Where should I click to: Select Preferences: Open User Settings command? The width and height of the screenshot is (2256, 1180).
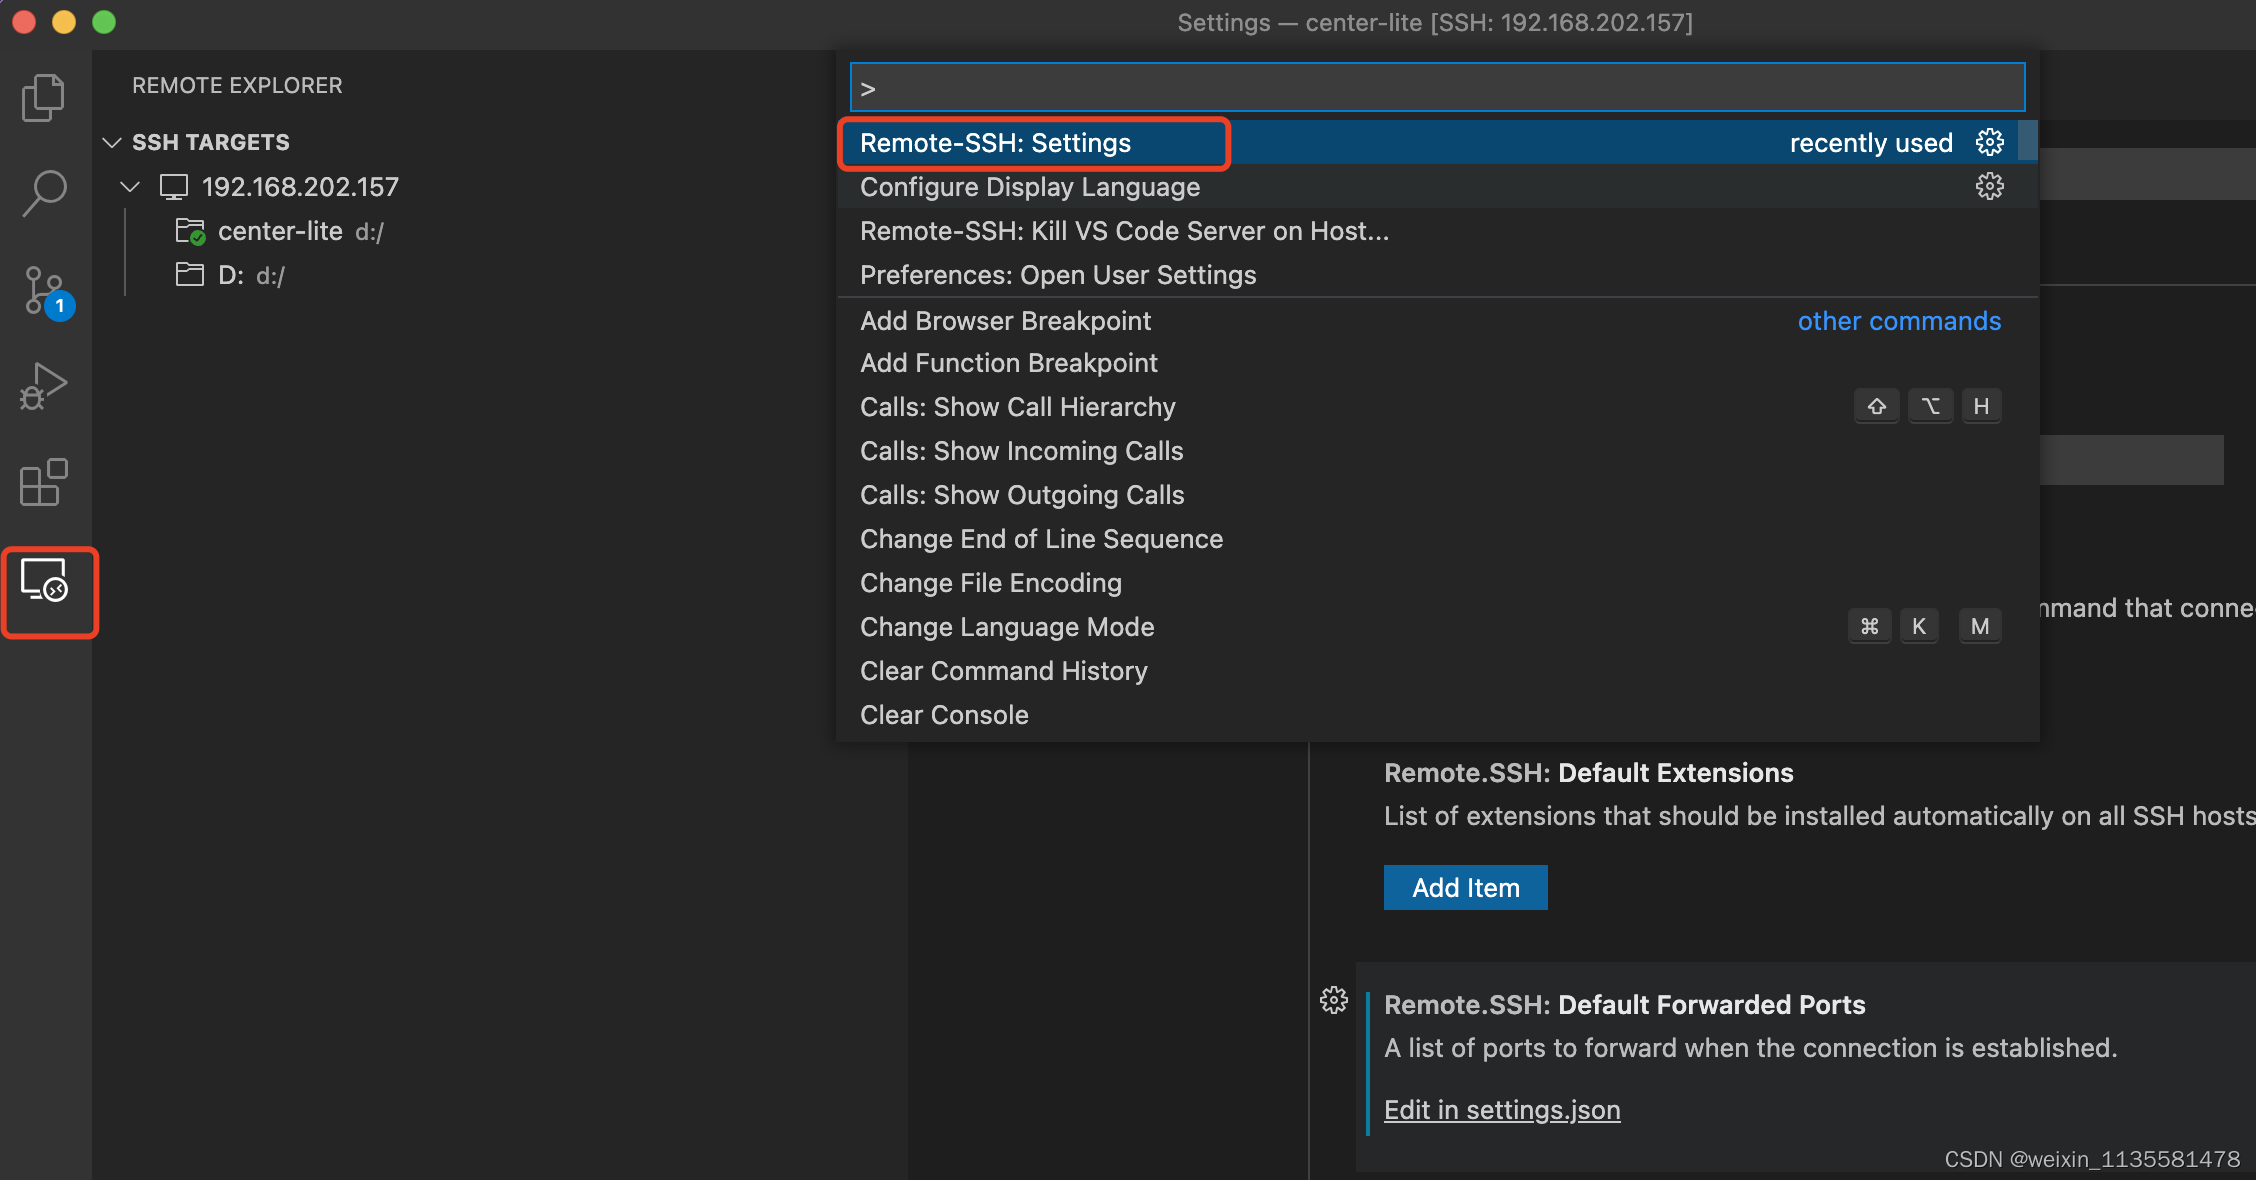tap(1057, 275)
